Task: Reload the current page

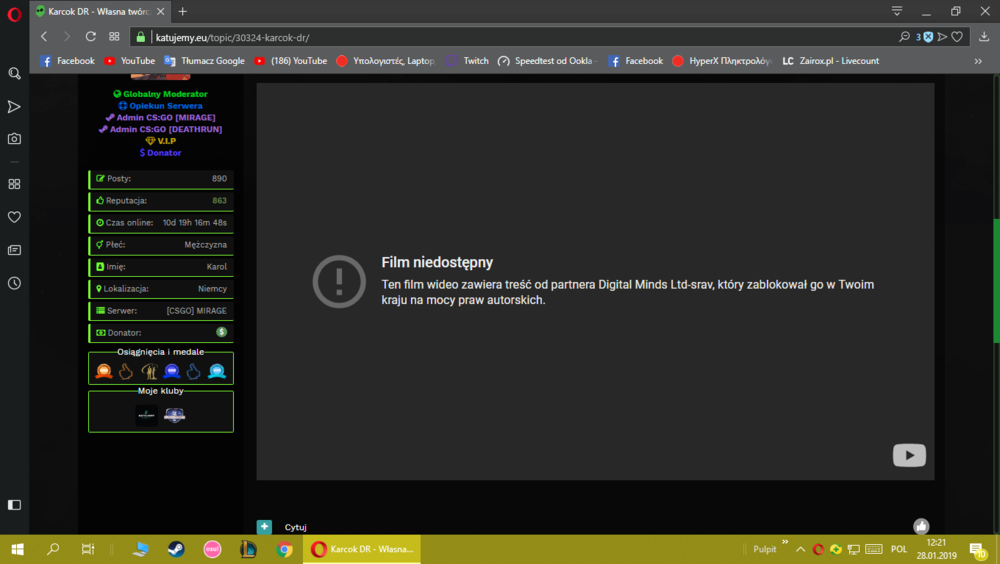Action: (91, 37)
